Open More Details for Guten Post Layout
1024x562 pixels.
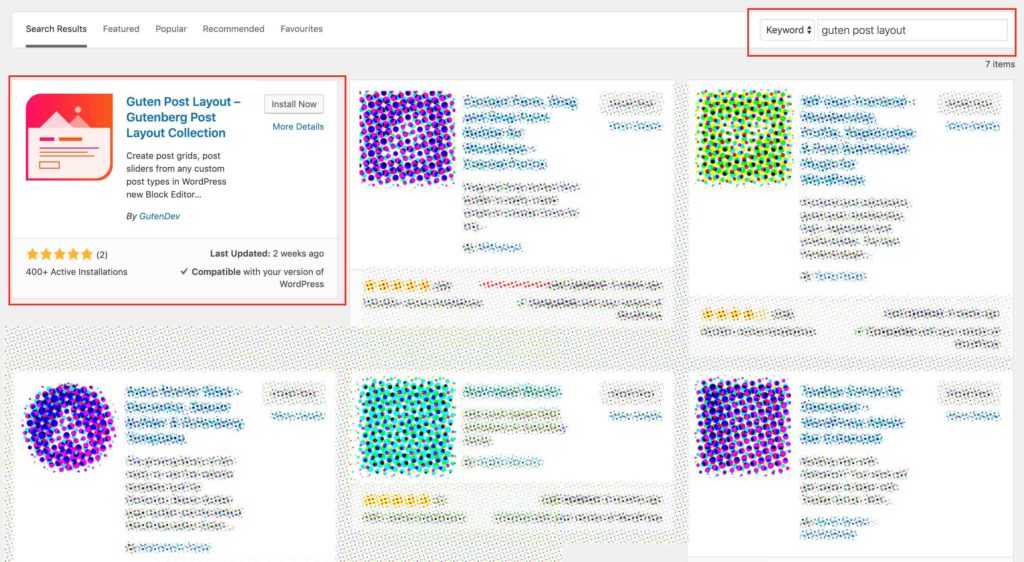pyautogui.click(x=298, y=127)
